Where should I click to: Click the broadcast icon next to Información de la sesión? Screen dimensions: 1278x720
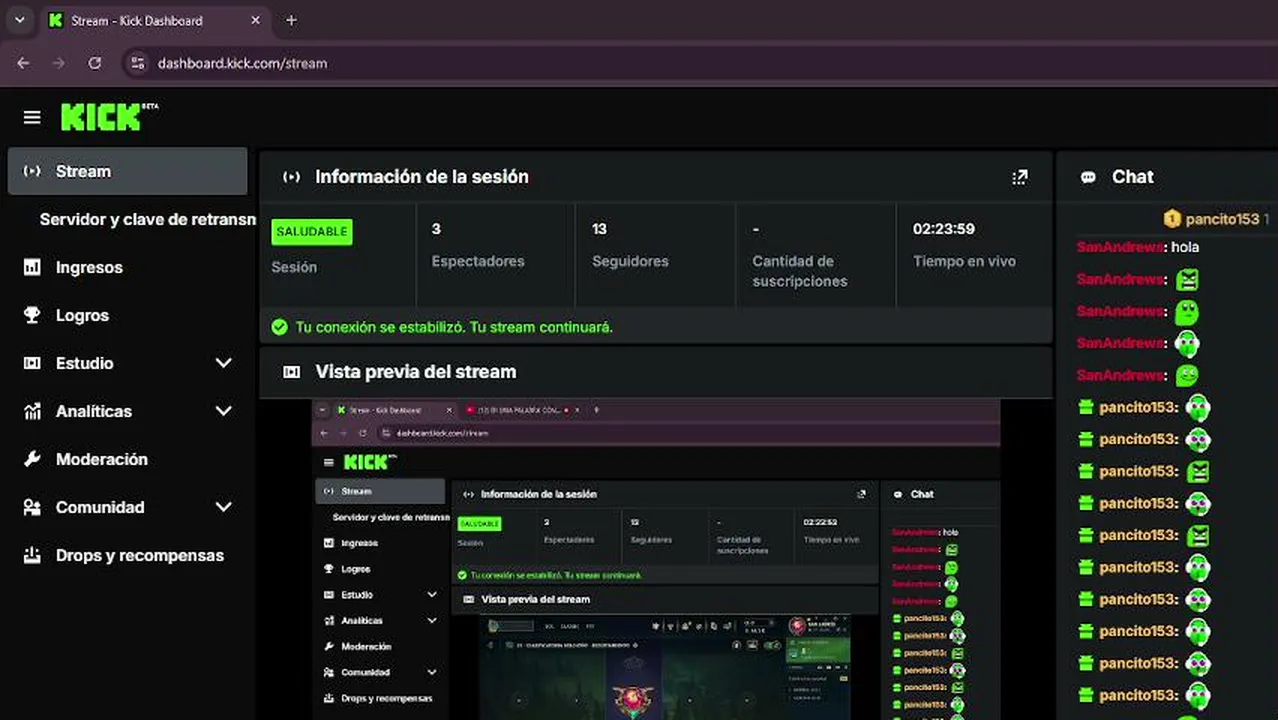(291, 177)
